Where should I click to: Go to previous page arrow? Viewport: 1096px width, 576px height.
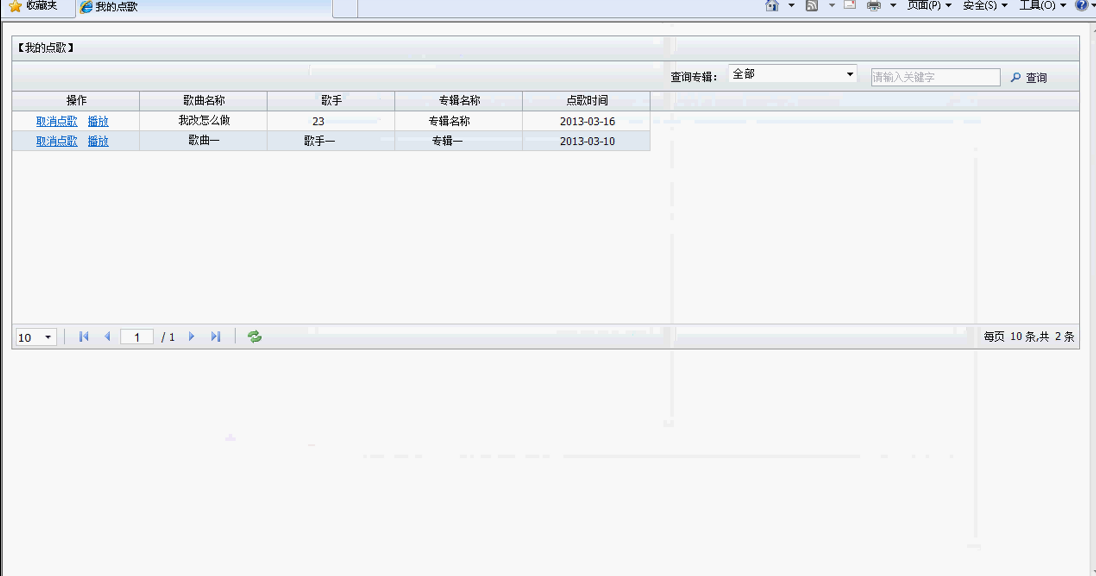click(x=107, y=337)
